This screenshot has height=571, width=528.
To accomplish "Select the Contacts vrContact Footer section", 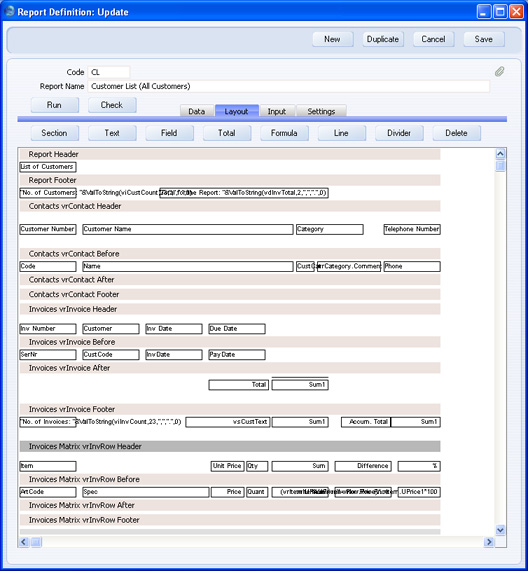I will [x=230, y=294].
